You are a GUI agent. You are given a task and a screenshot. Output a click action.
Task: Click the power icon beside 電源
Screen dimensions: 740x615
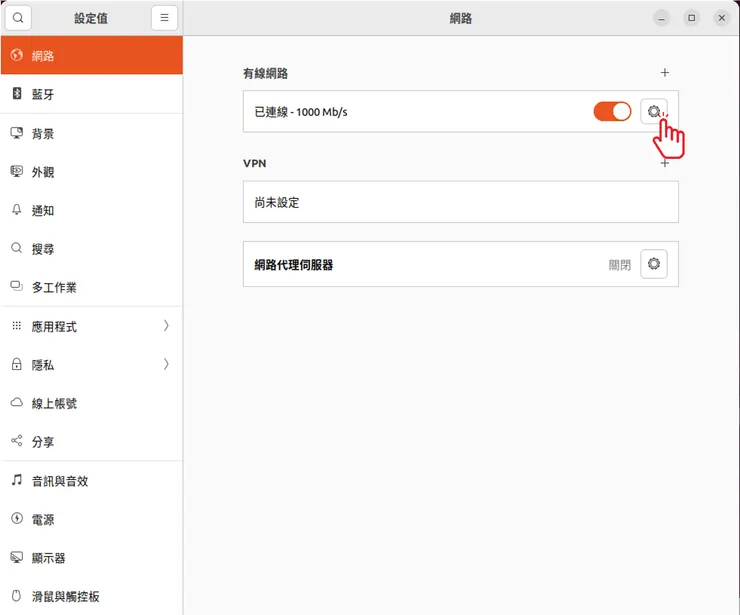click(17, 518)
